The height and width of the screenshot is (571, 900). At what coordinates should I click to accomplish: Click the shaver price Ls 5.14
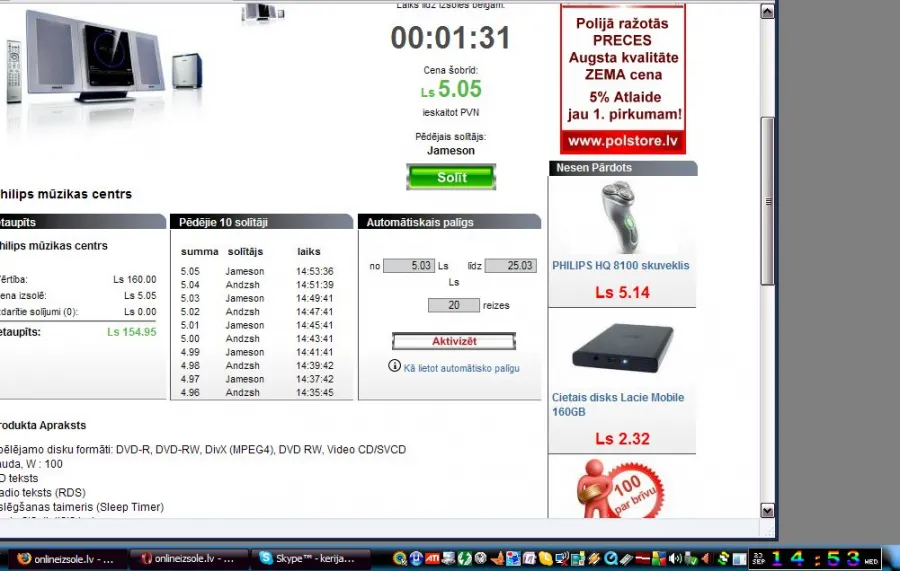point(622,293)
